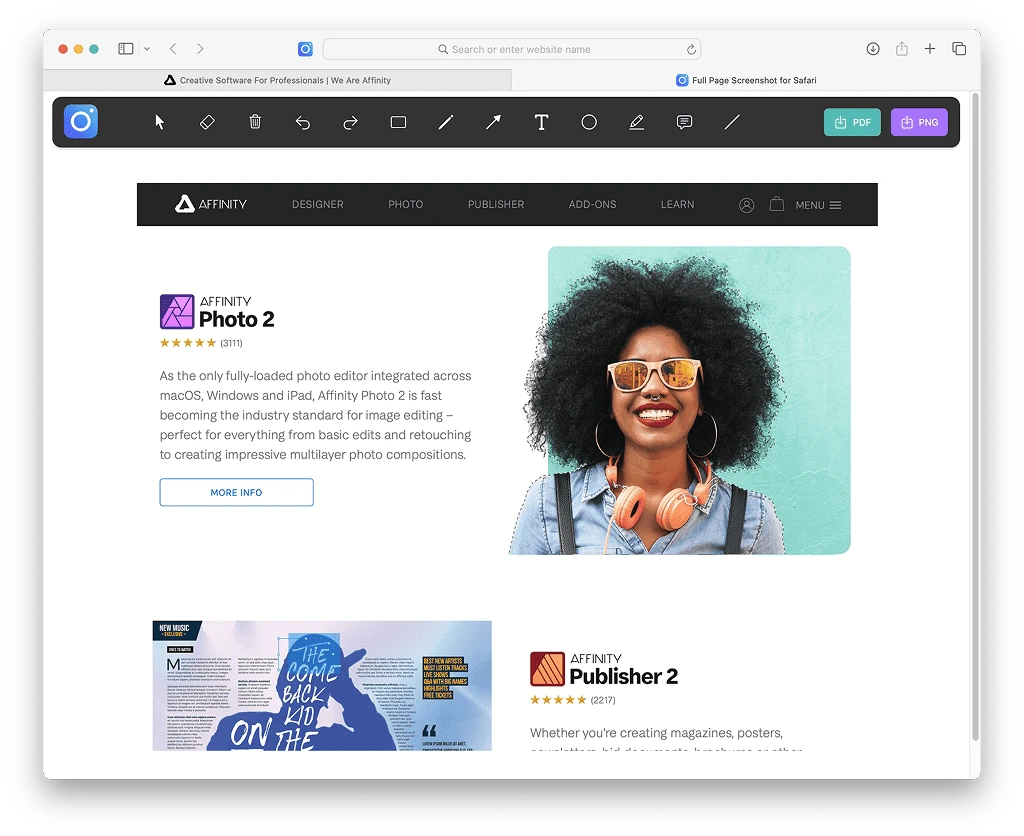Open the Safari share menu
This screenshot has height=836, width=1024.
(901, 49)
